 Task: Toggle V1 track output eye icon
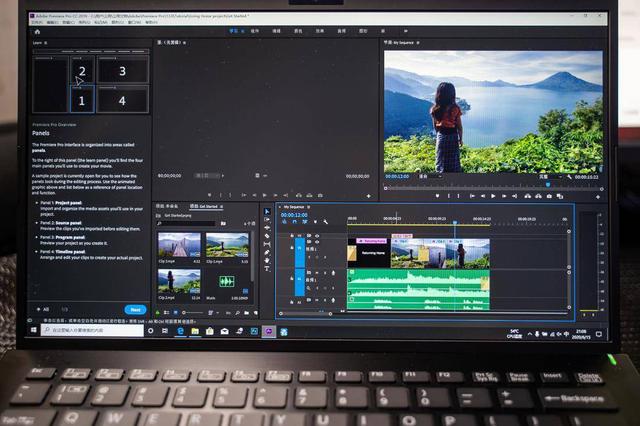317,242
